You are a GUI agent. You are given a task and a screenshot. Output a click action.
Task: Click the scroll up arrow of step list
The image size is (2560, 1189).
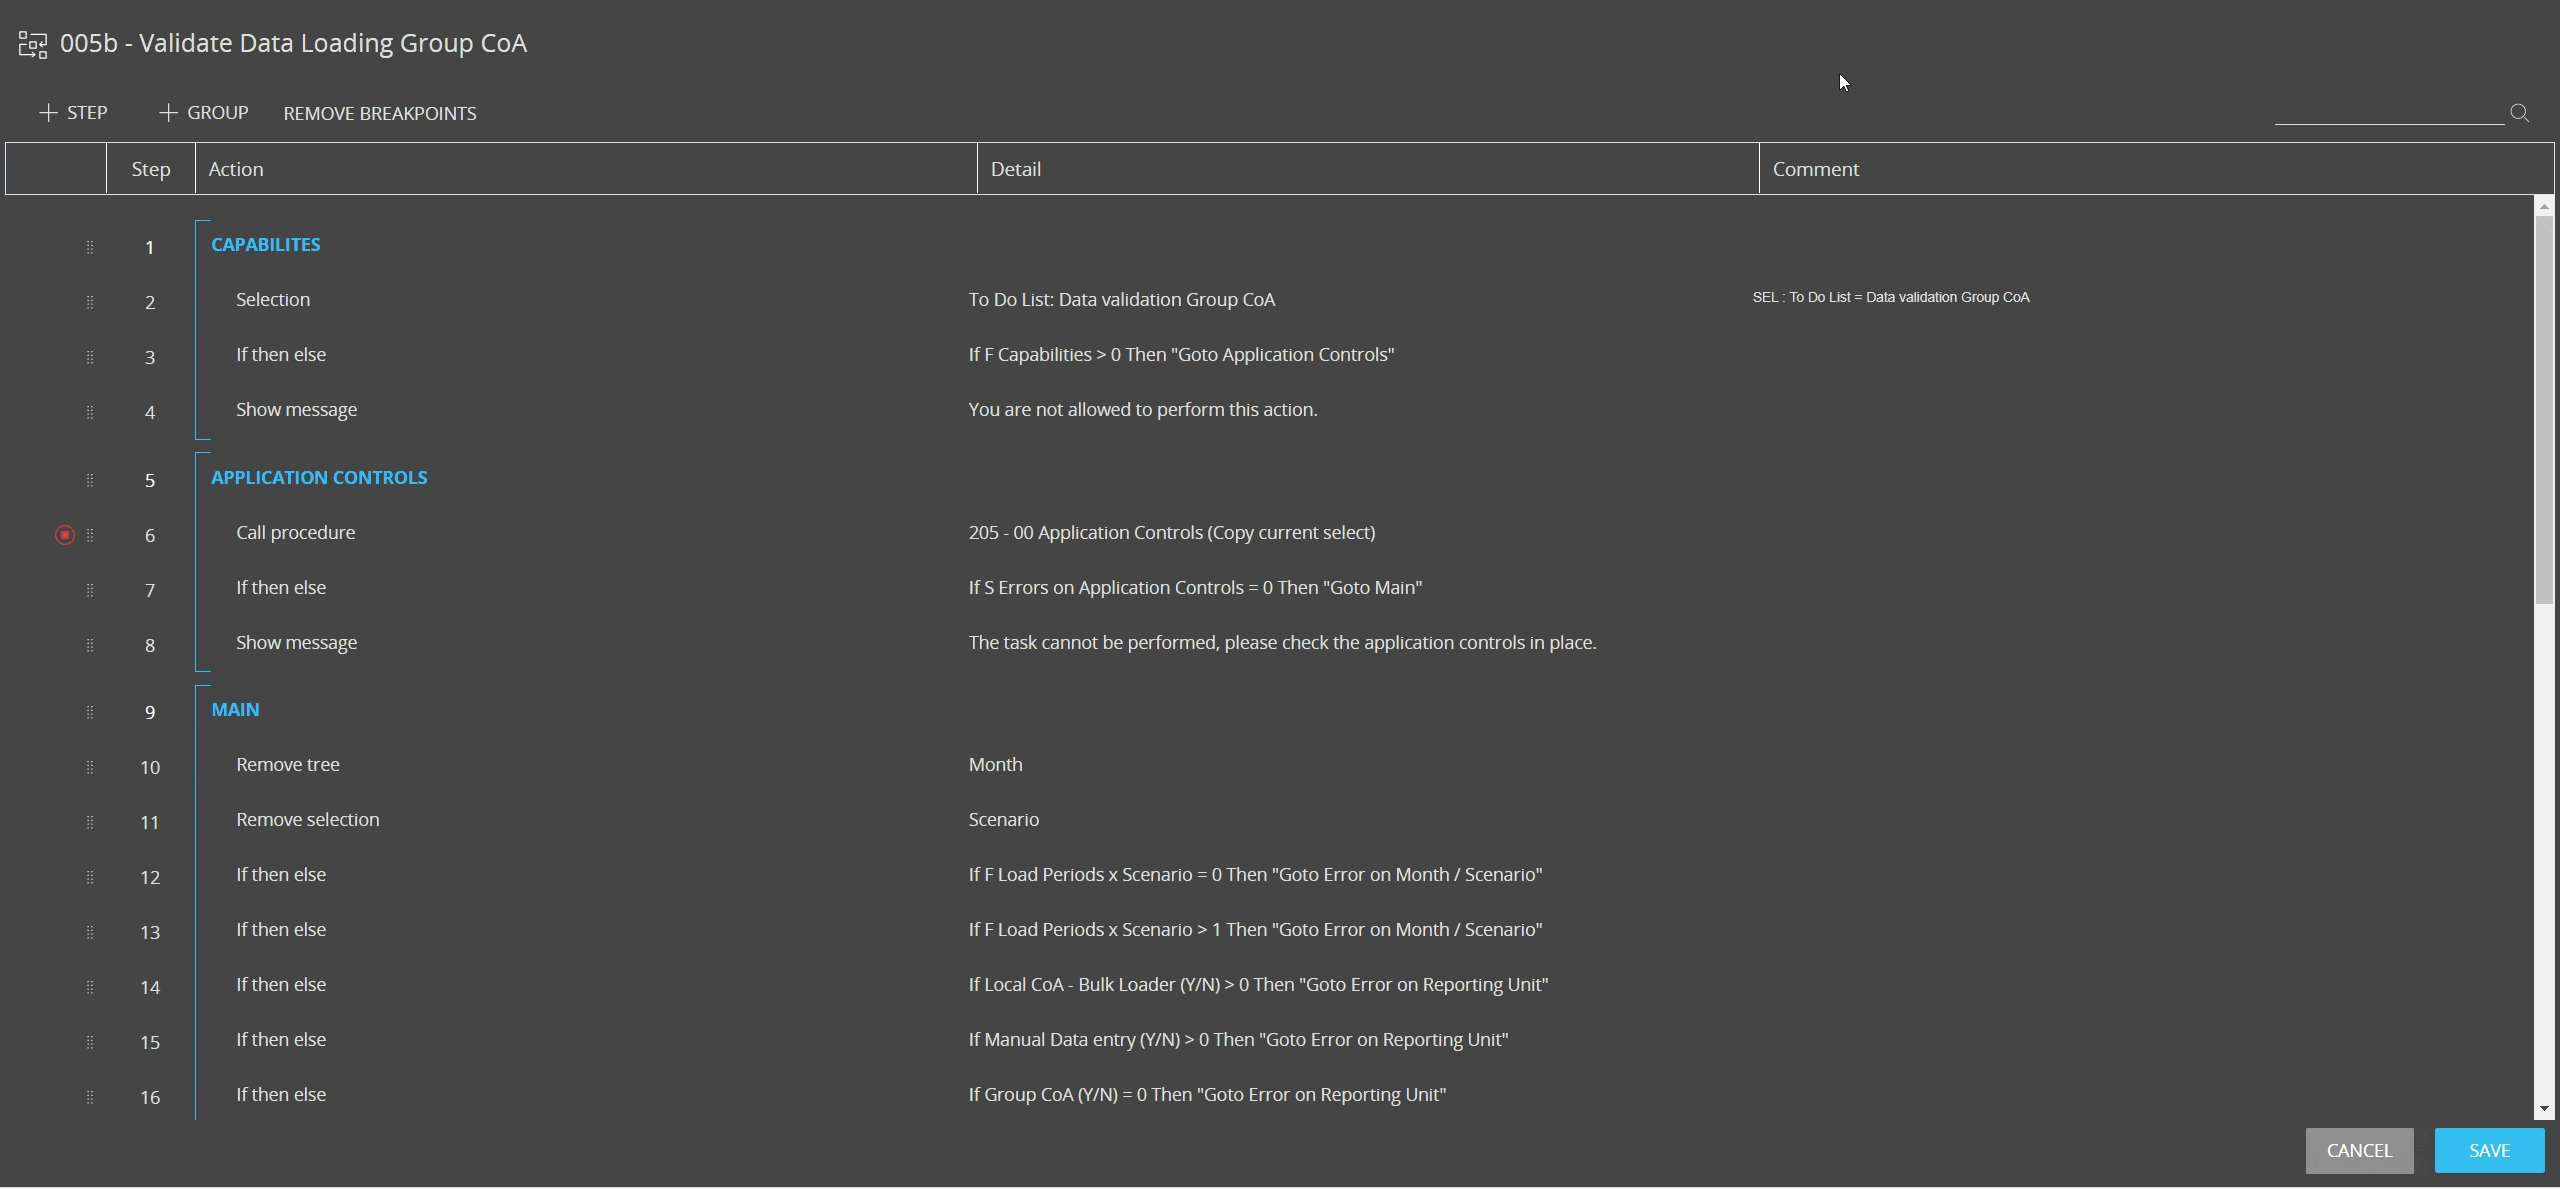[x=2544, y=207]
